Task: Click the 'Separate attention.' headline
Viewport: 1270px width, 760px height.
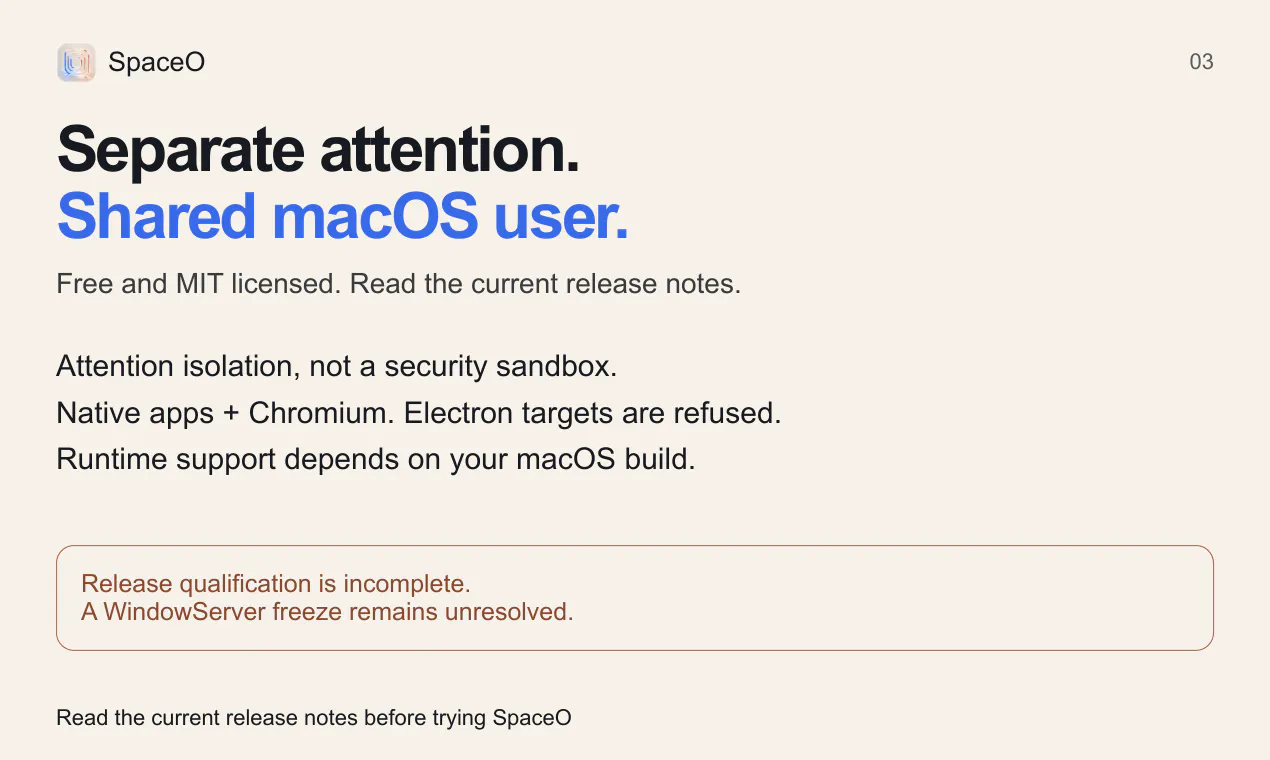Action: pyautogui.click(x=318, y=149)
